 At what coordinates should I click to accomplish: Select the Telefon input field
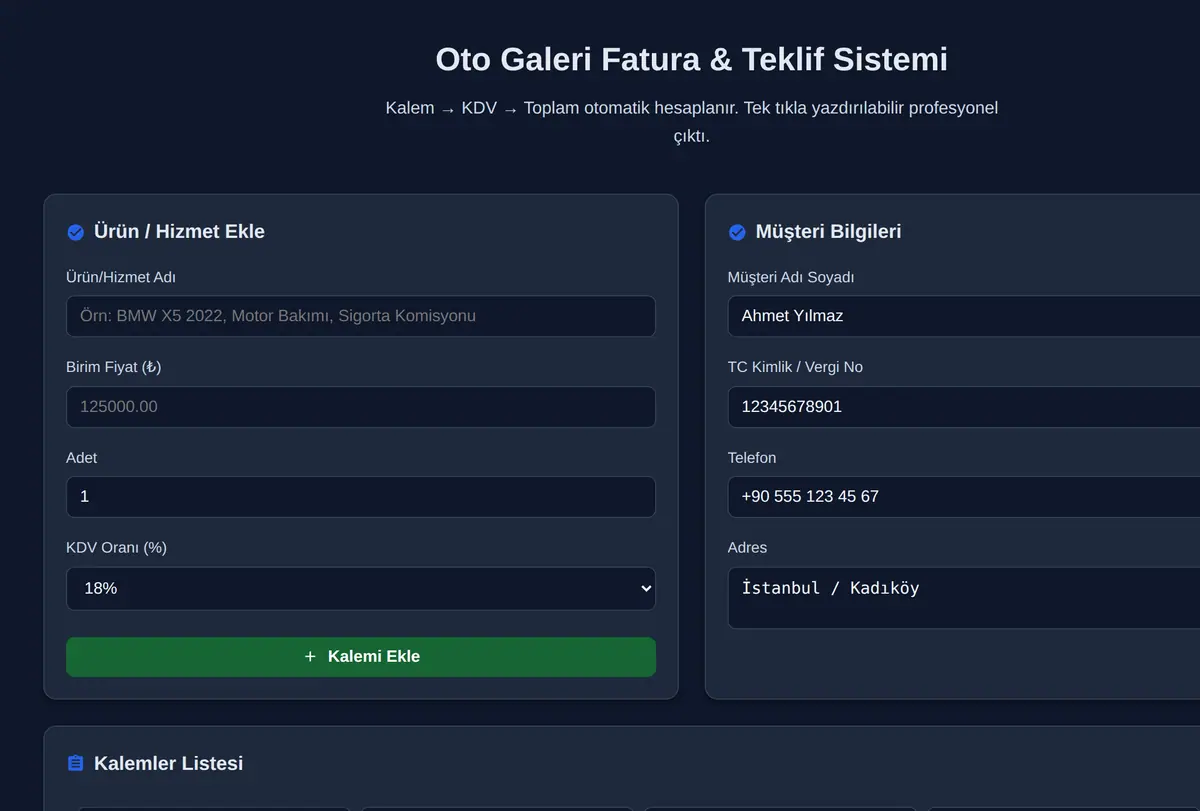coord(964,497)
